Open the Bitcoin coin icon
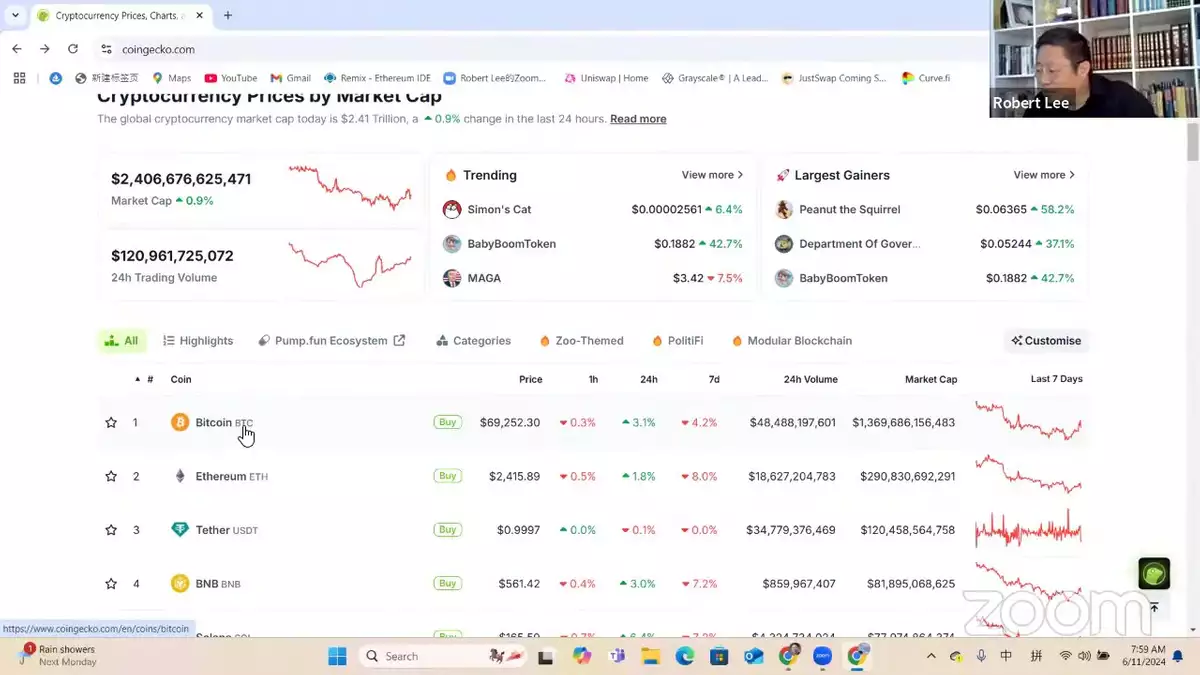Screen dimensions: 1200x675 pos(180,423)
